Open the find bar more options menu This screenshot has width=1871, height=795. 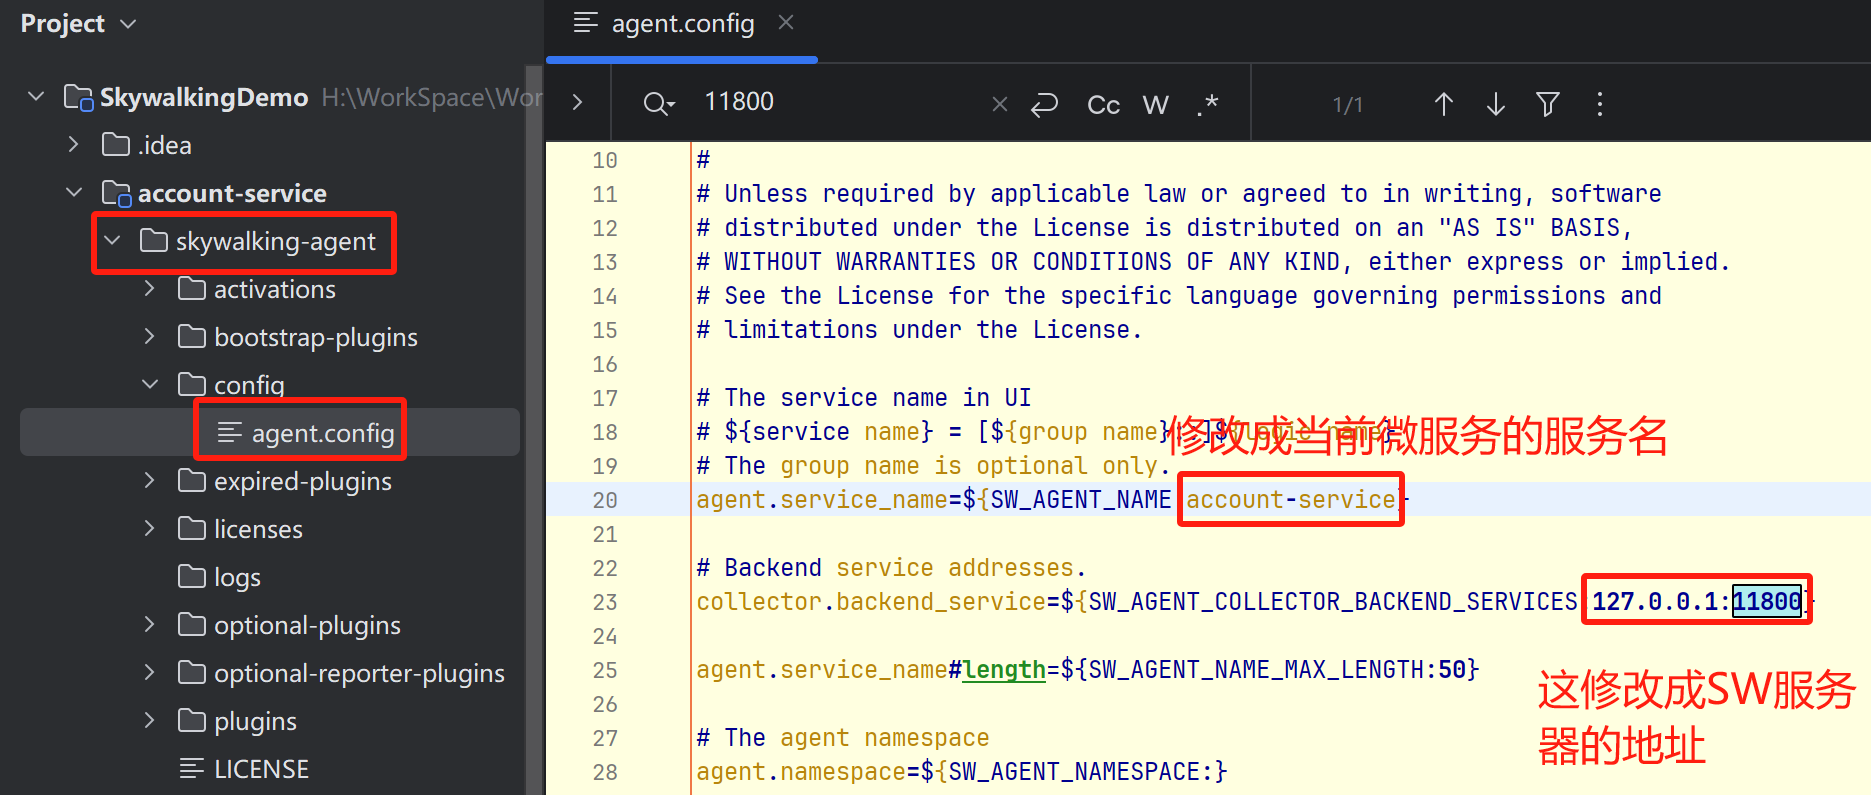(1600, 104)
